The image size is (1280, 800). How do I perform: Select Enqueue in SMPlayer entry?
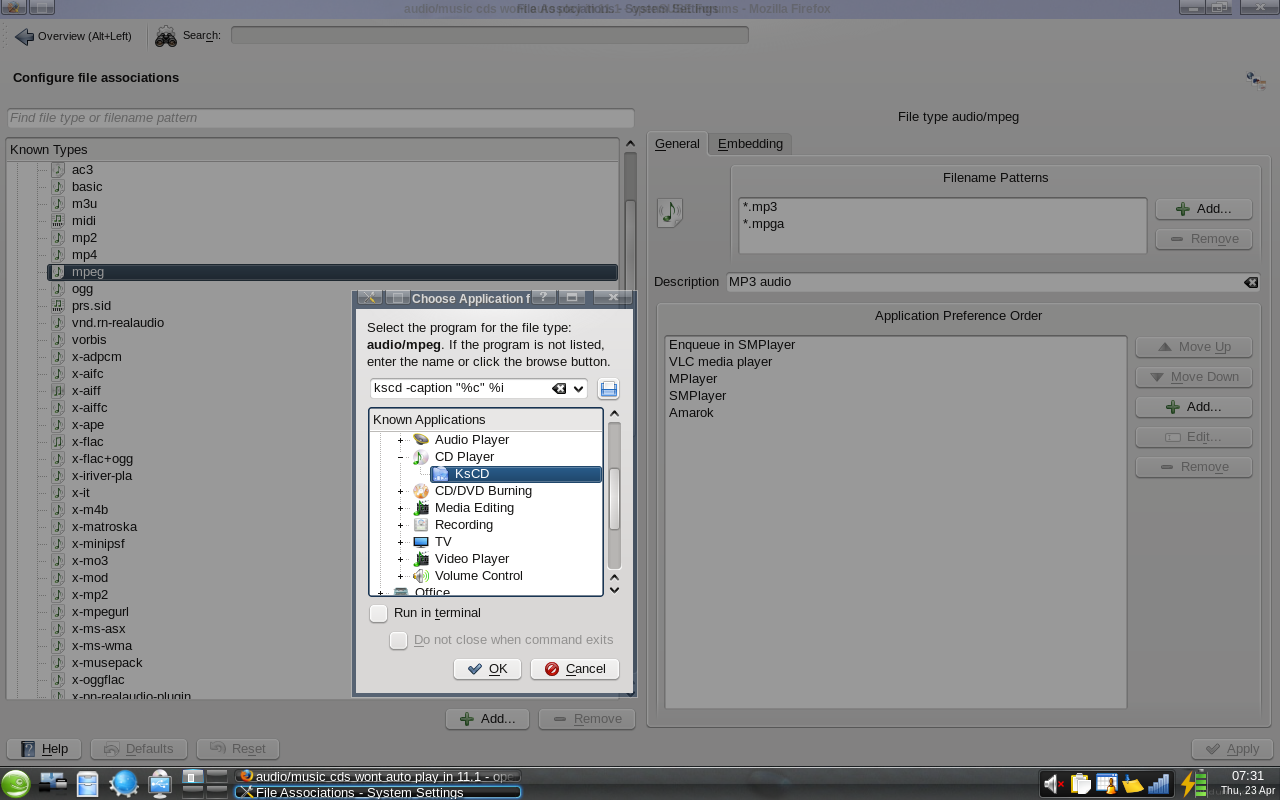pyautogui.click(x=732, y=345)
